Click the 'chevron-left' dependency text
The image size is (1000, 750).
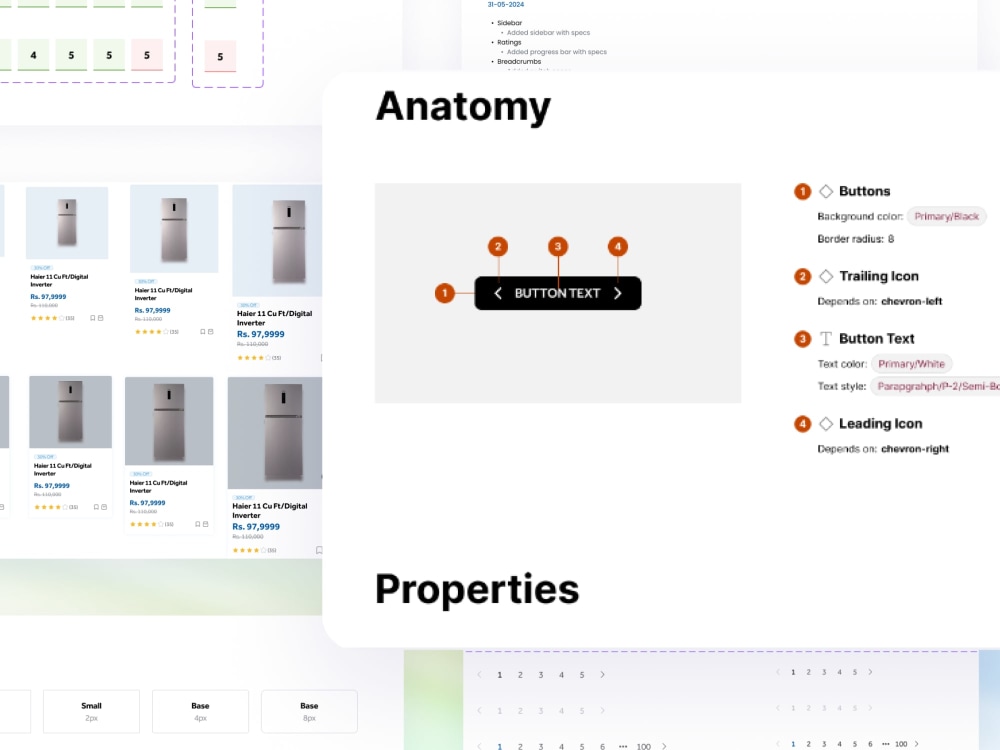tap(911, 301)
